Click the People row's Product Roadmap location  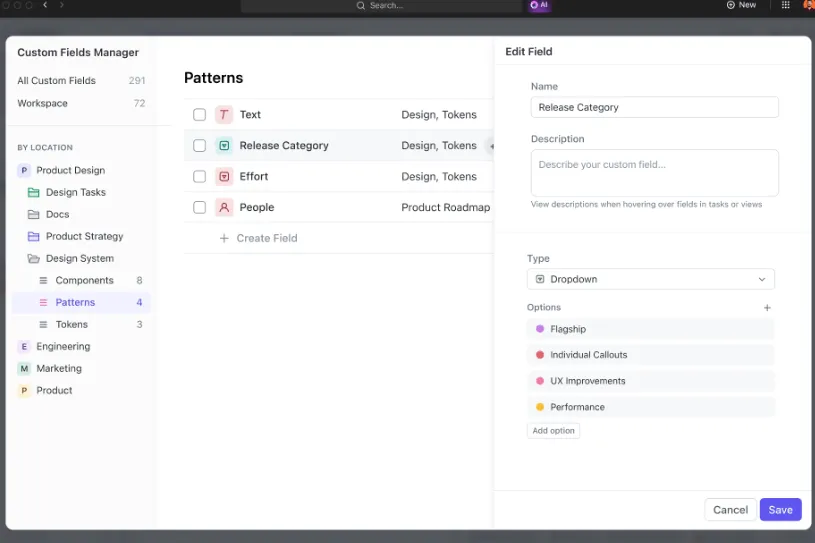pyautogui.click(x=445, y=207)
